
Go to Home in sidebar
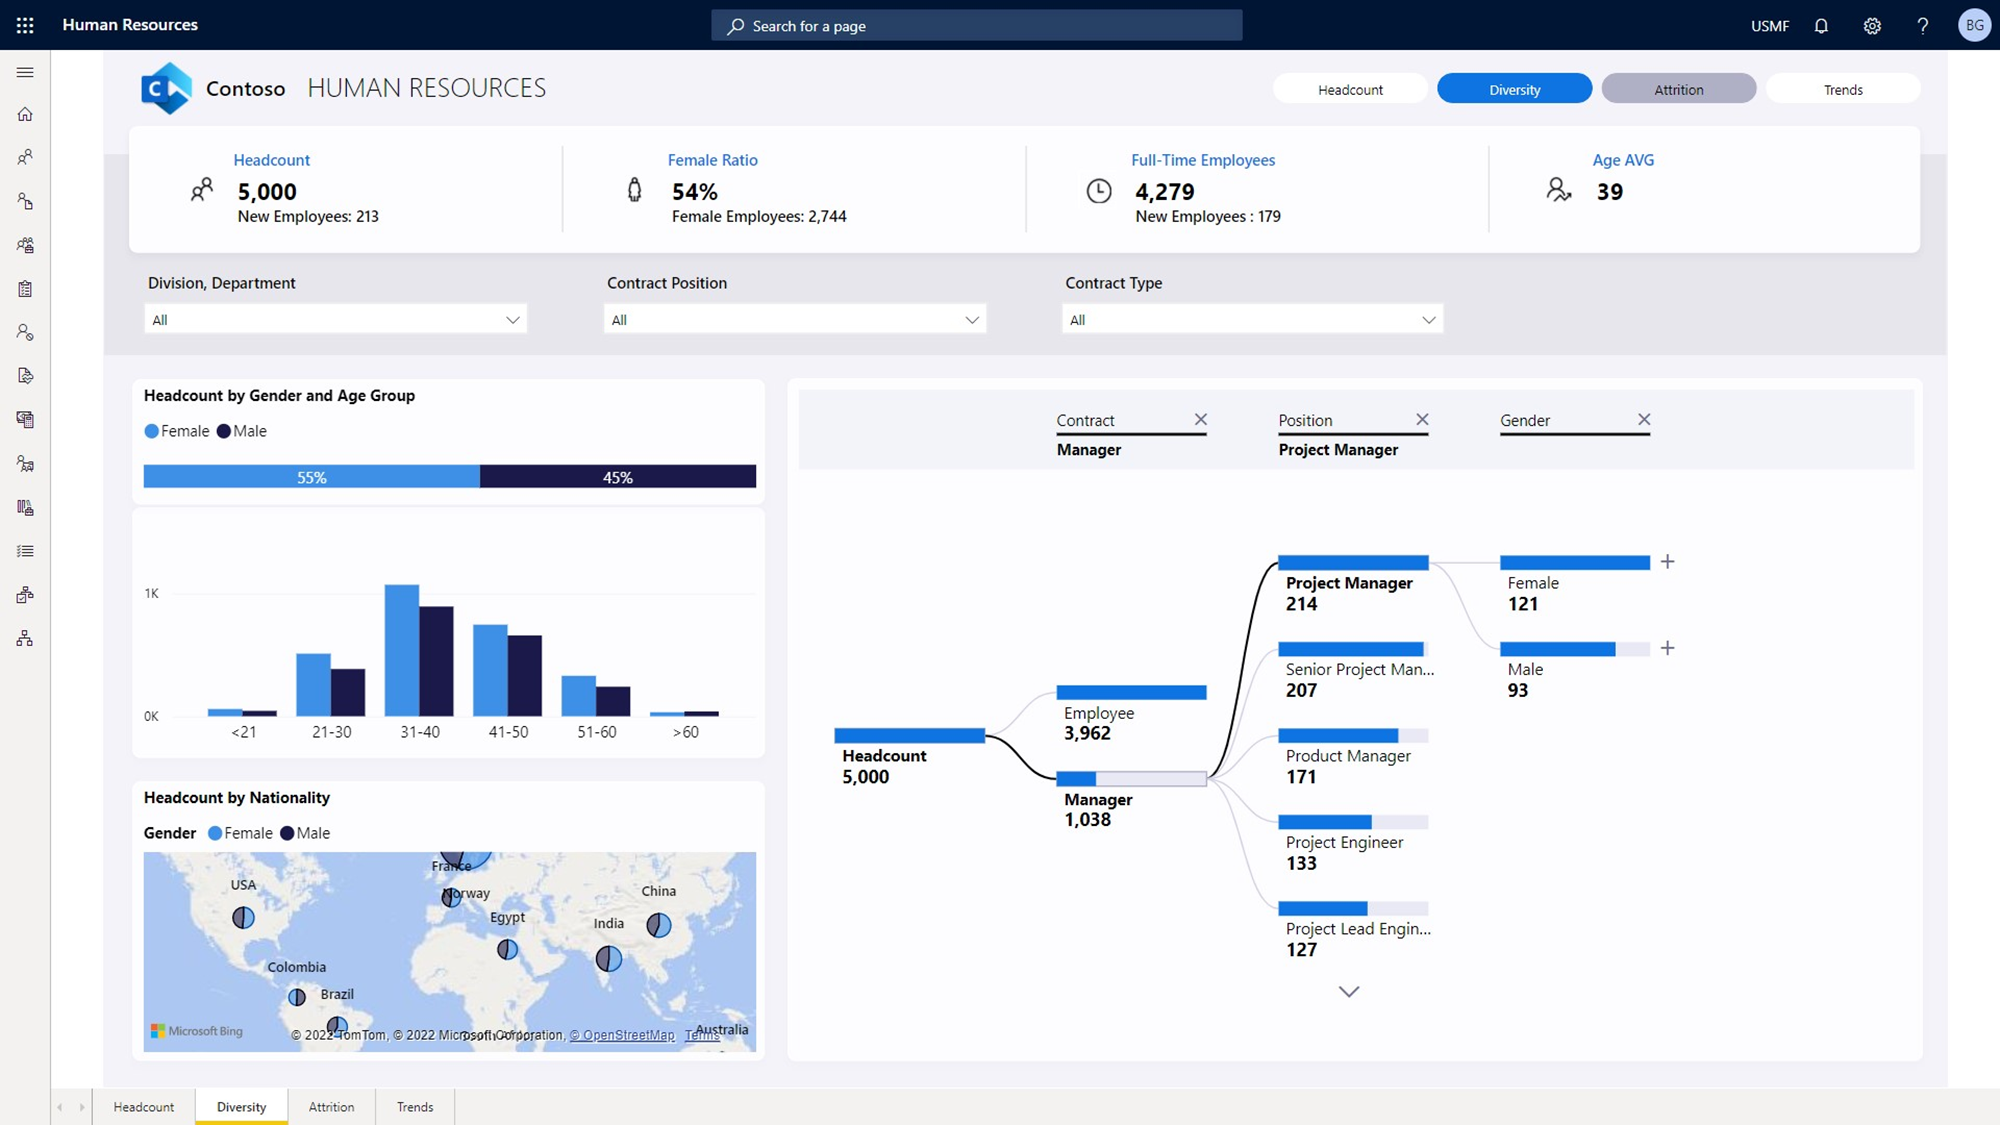pos(25,115)
